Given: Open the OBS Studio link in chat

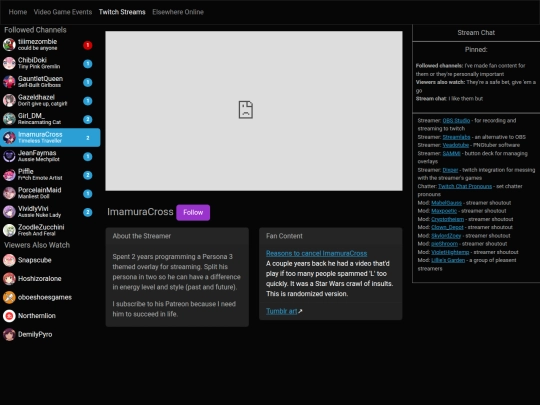Looking at the screenshot, I should [456, 121].
